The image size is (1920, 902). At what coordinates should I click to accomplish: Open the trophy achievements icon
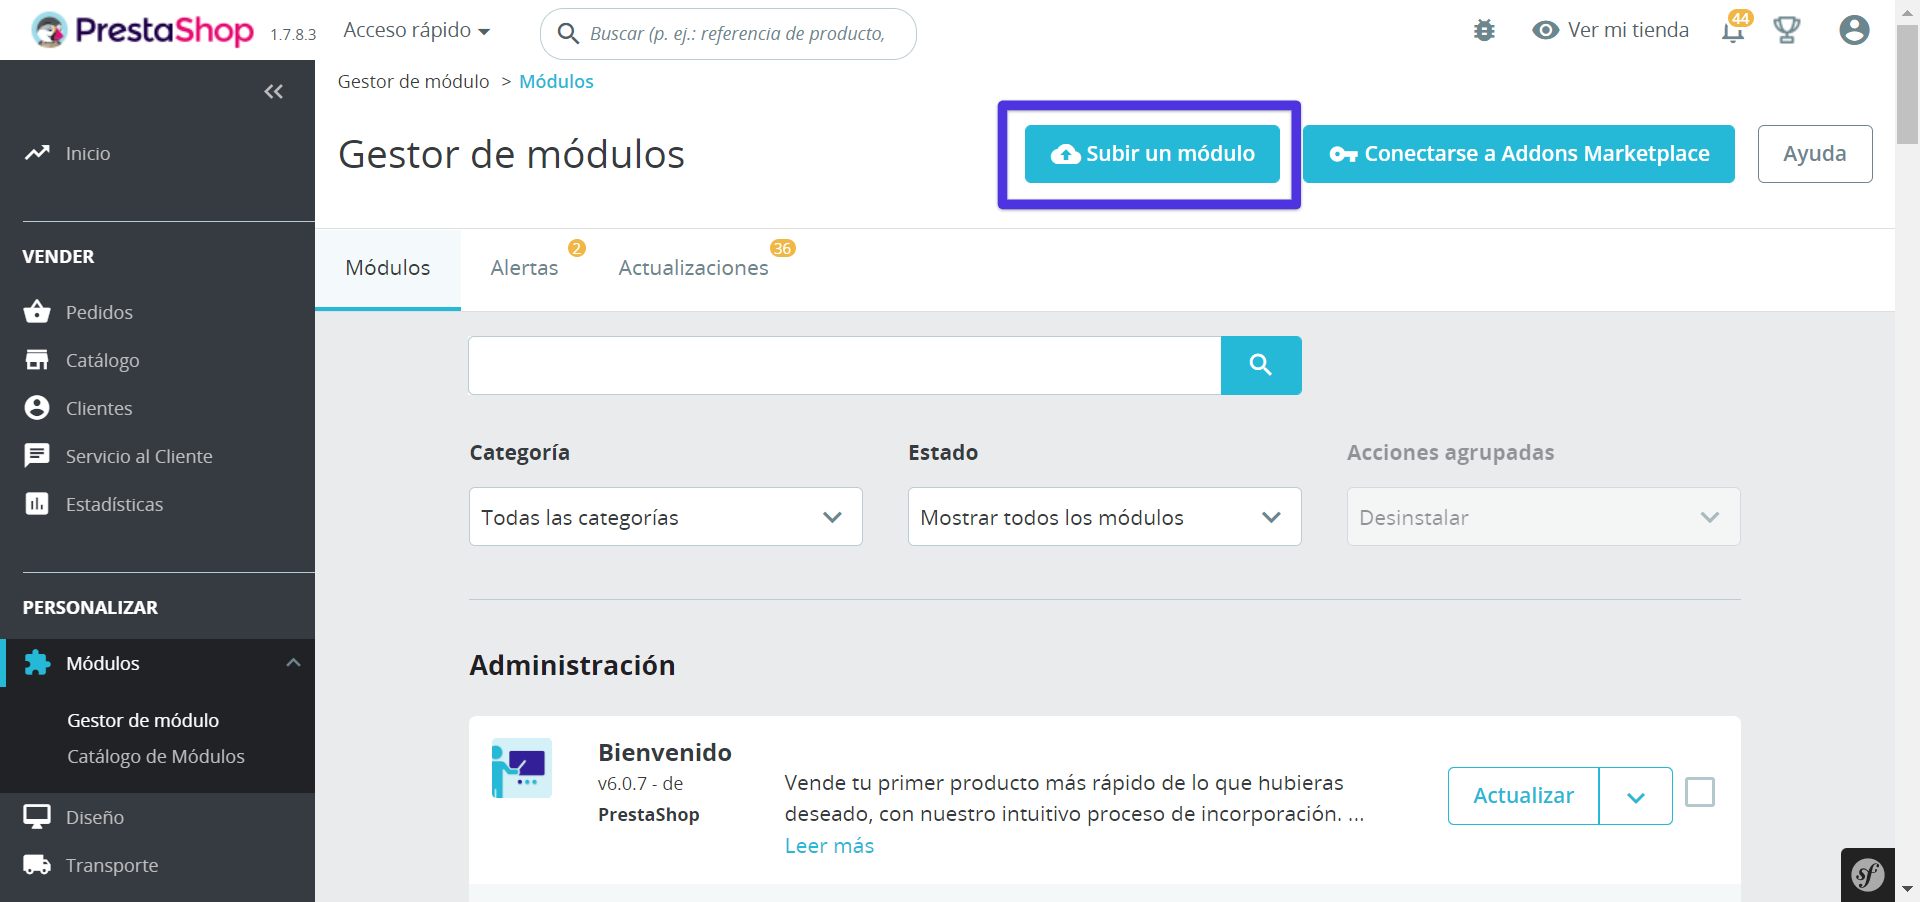(1787, 30)
